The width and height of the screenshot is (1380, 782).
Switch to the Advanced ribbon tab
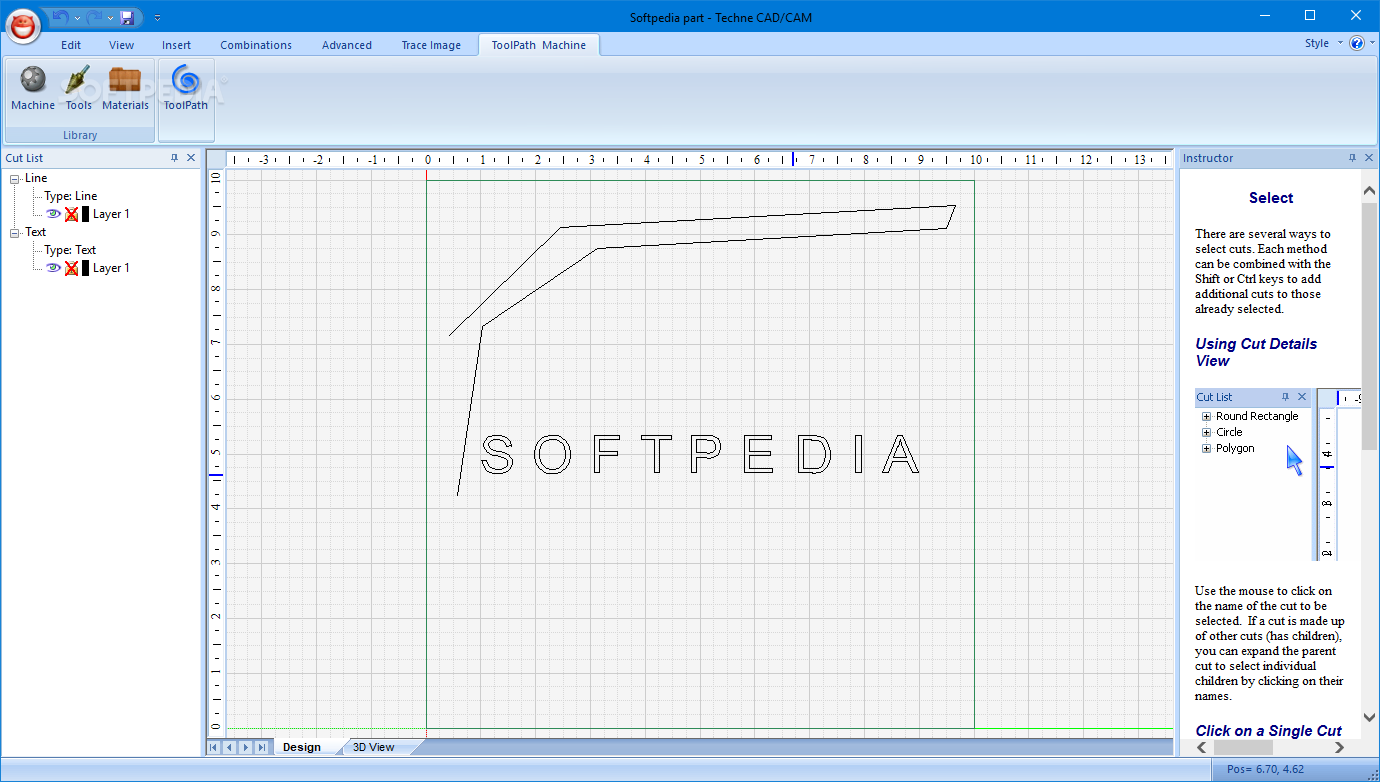click(x=347, y=45)
